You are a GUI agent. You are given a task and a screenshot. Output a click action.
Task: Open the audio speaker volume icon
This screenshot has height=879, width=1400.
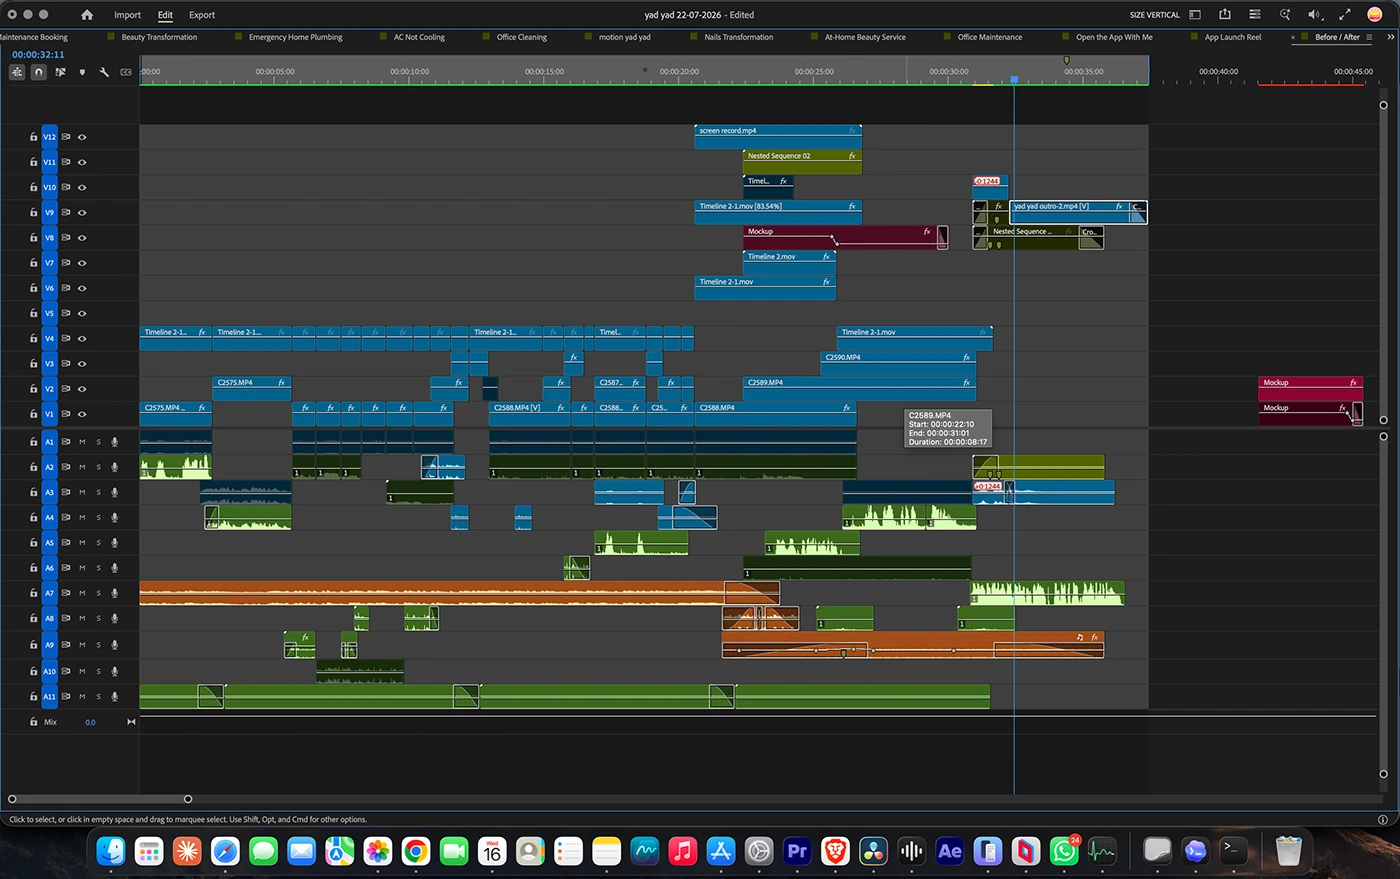[x=1315, y=15]
